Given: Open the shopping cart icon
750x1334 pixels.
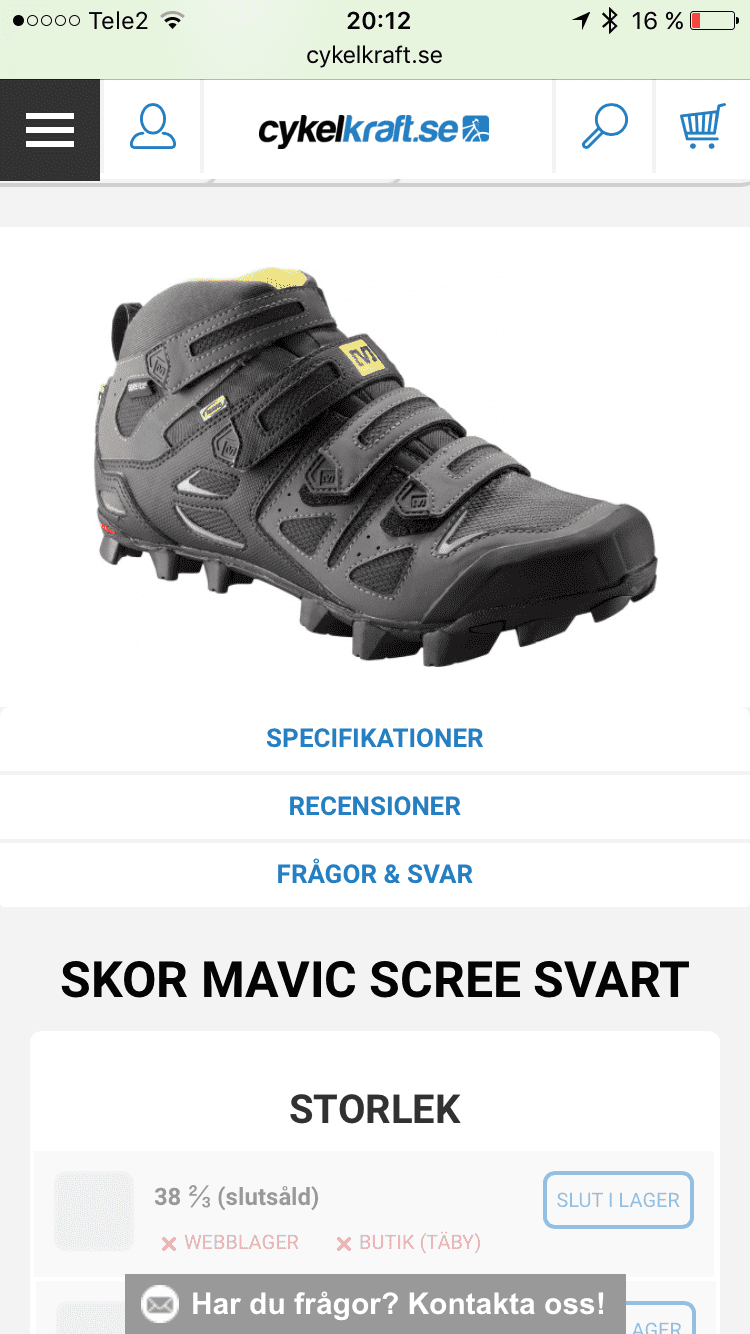Looking at the screenshot, I should click(702, 128).
